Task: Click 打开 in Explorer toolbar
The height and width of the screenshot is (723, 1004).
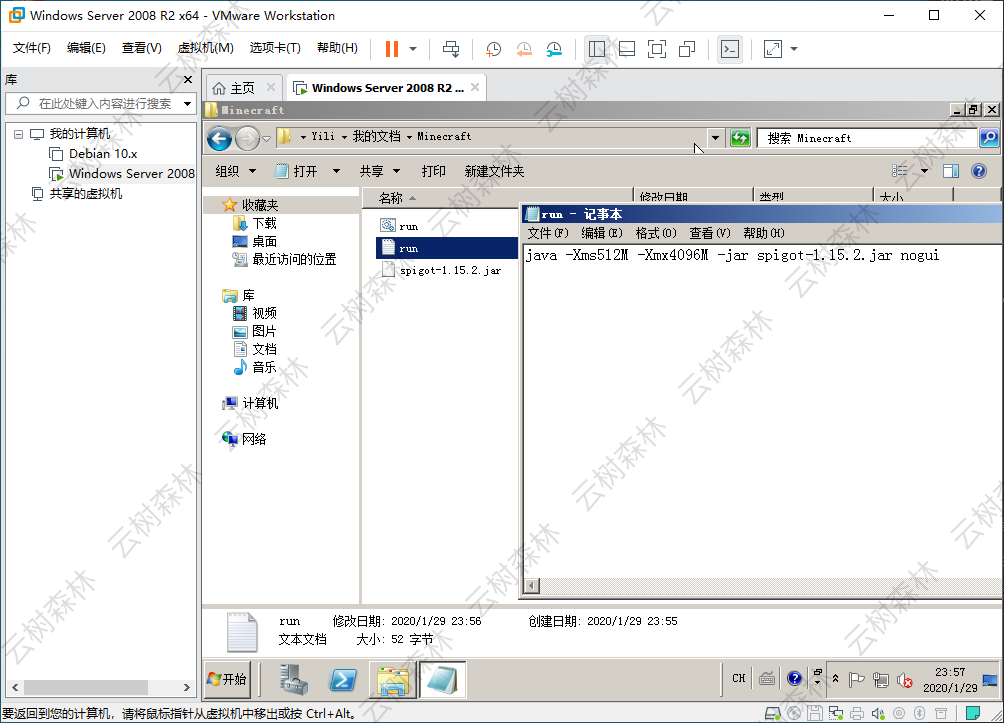Action: point(296,171)
